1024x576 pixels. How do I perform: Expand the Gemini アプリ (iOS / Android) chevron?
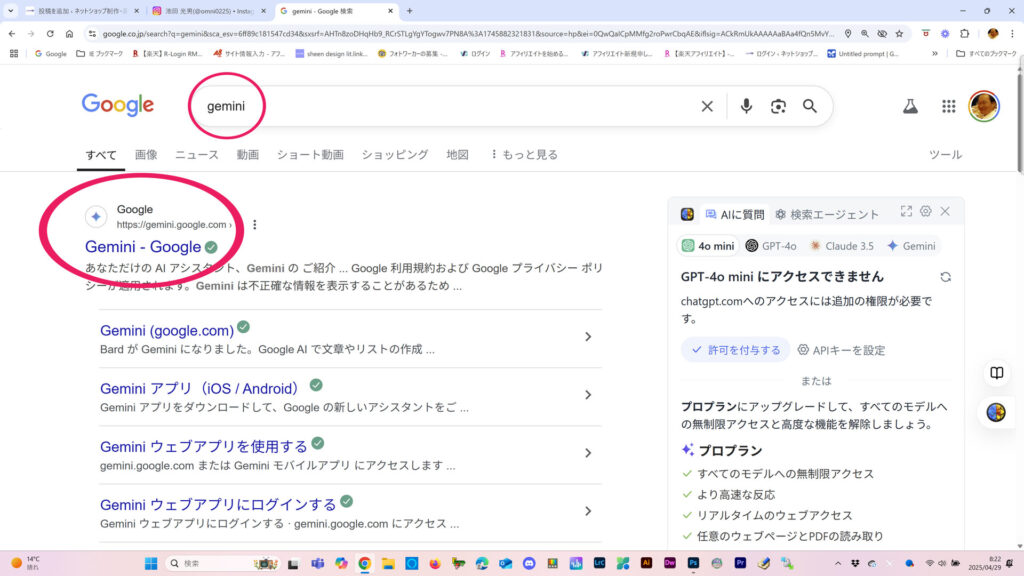[x=588, y=395]
